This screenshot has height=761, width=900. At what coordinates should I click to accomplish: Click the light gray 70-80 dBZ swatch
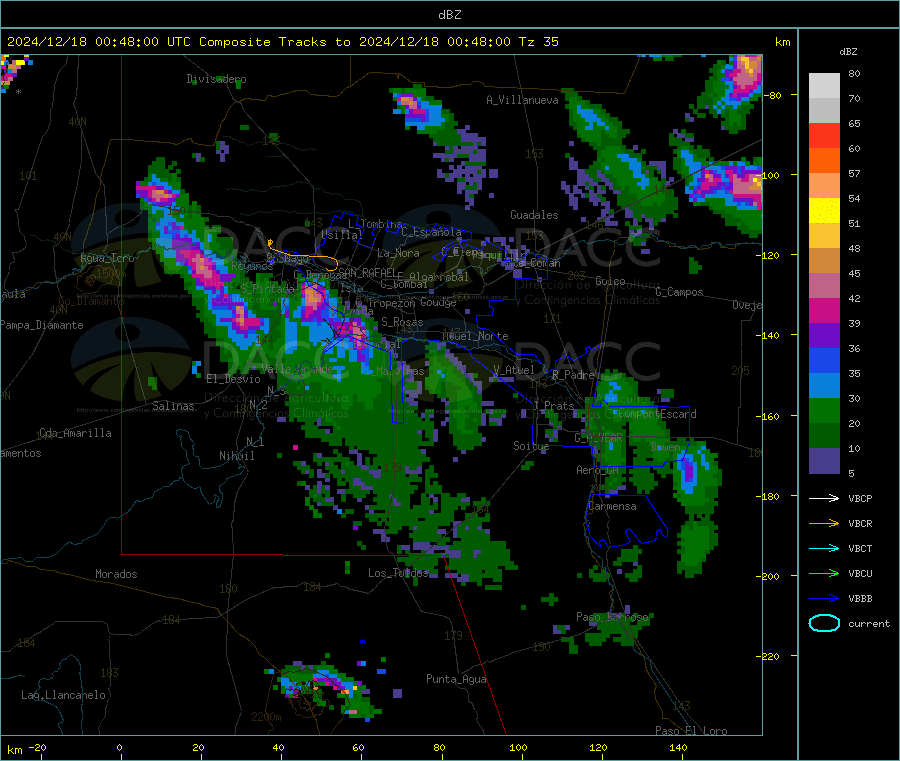point(824,86)
